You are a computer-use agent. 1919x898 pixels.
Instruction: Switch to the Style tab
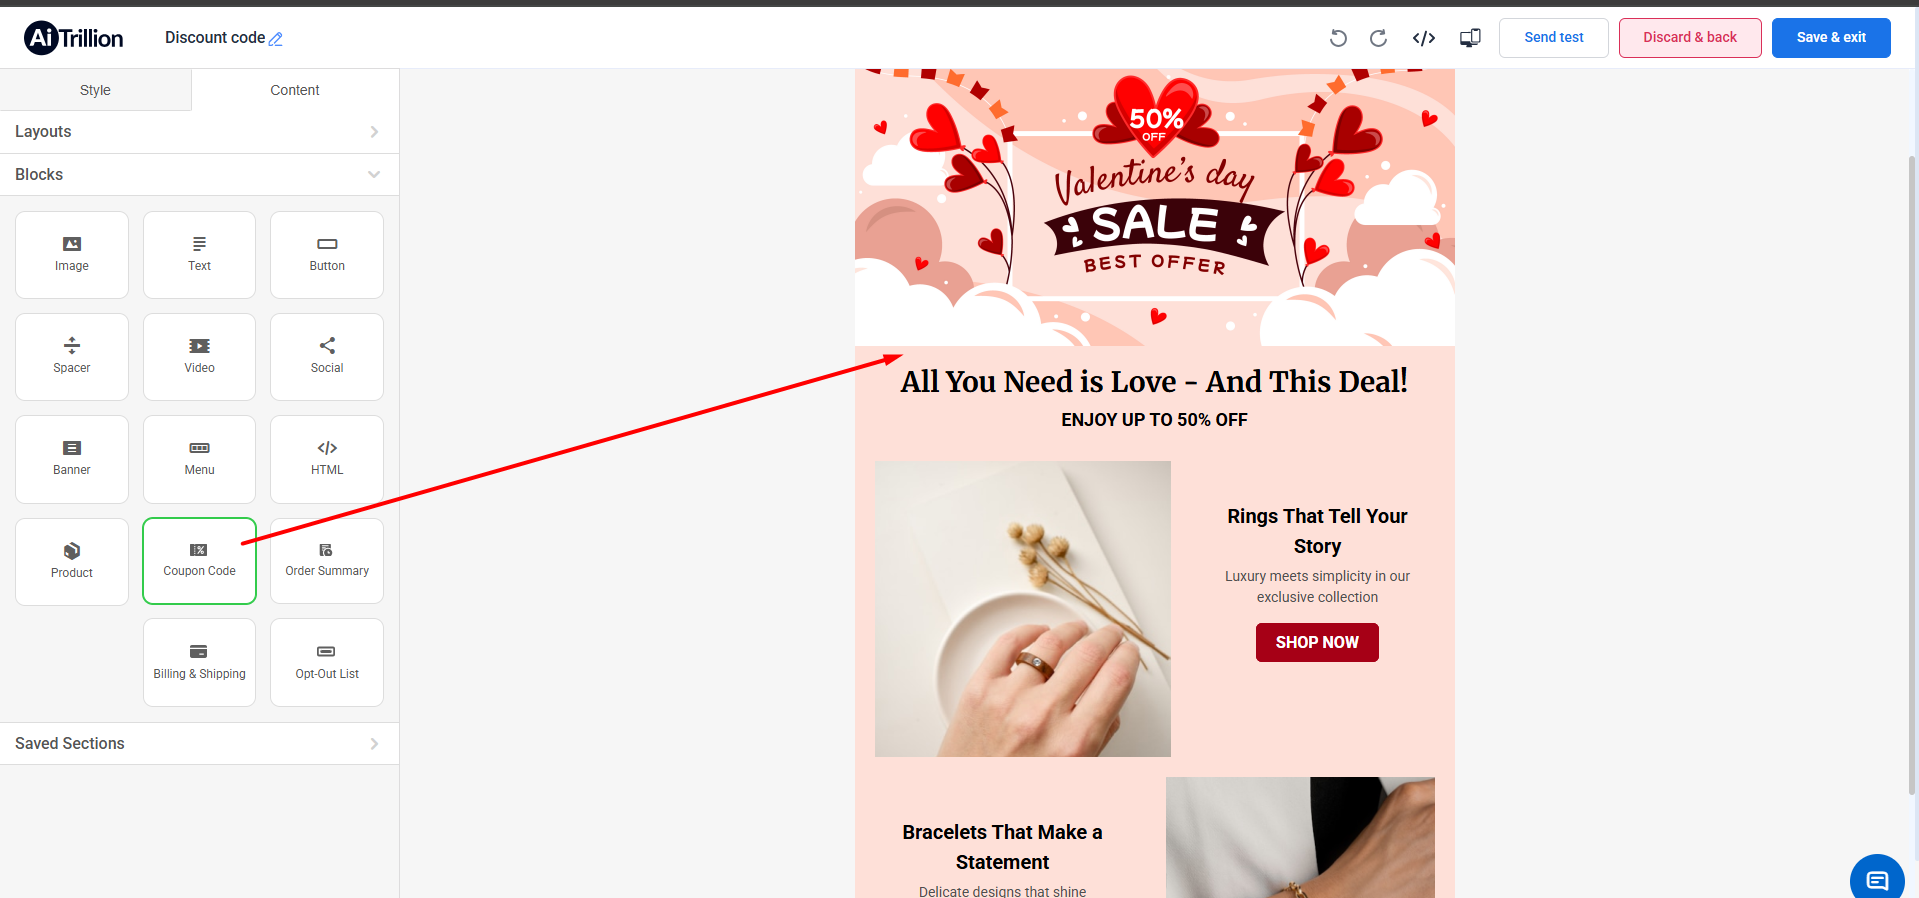tap(96, 90)
